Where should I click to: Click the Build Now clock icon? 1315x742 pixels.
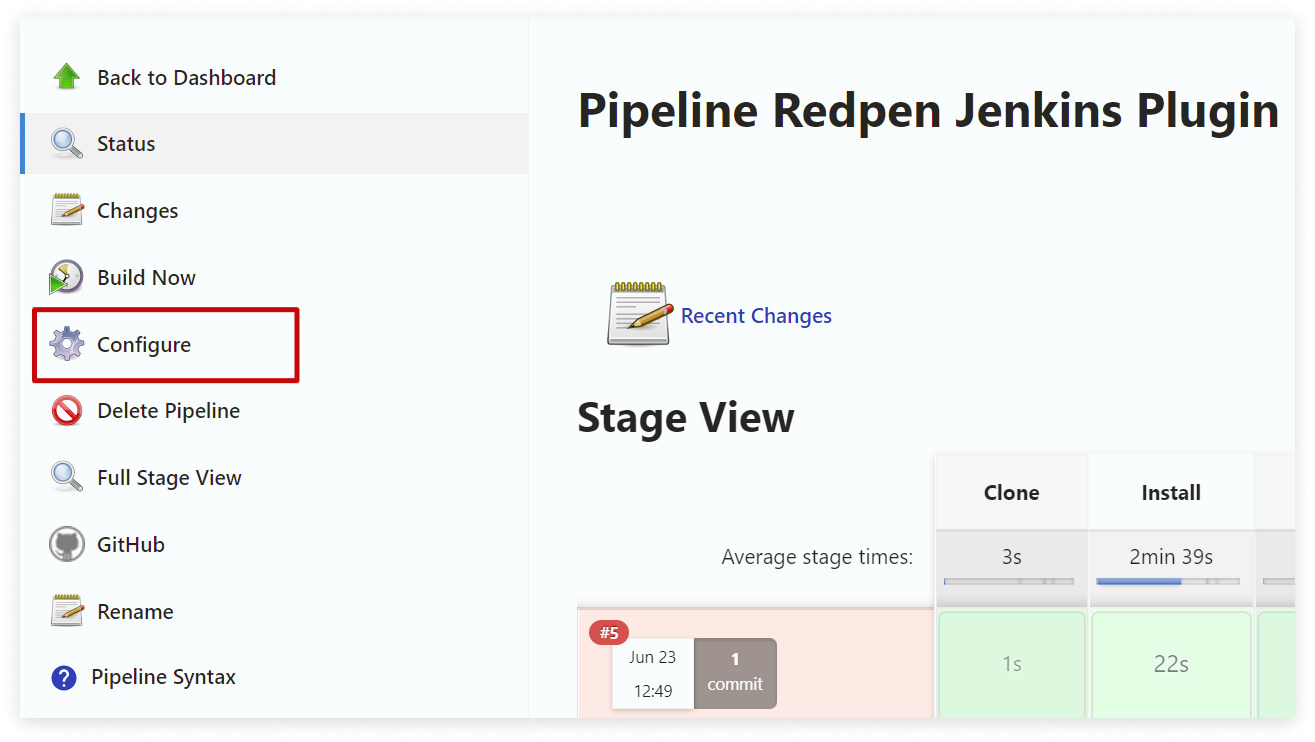point(67,277)
